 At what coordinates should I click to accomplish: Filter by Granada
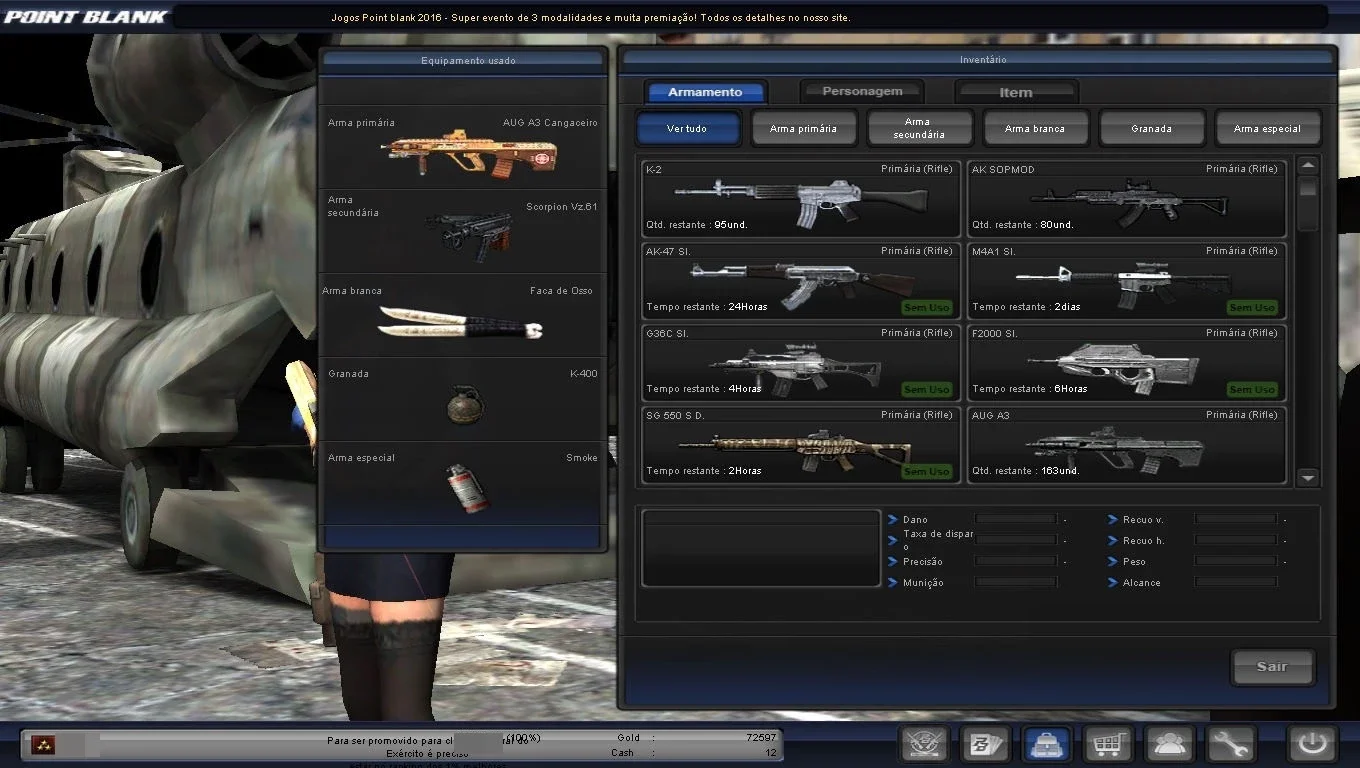point(1151,128)
